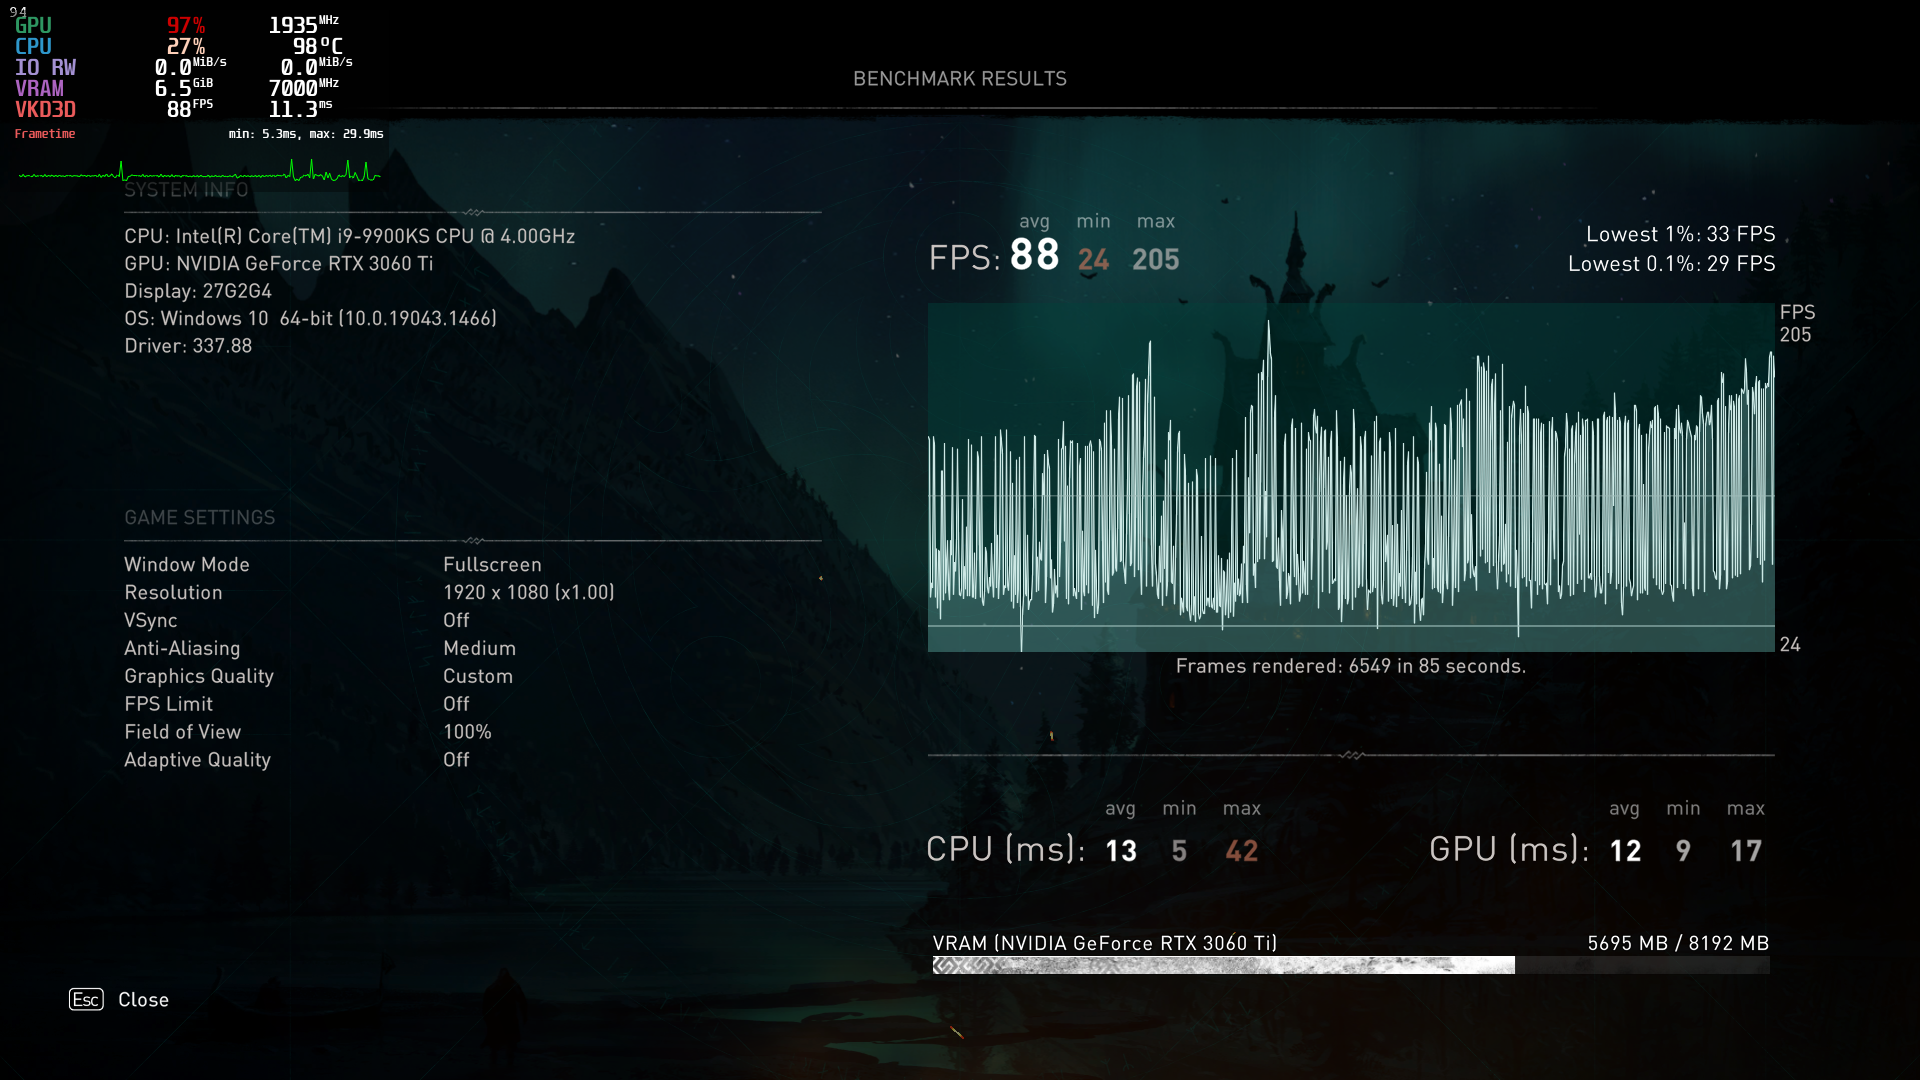Select the "1920 x 1080 (x1.00)" value

[529, 593]
